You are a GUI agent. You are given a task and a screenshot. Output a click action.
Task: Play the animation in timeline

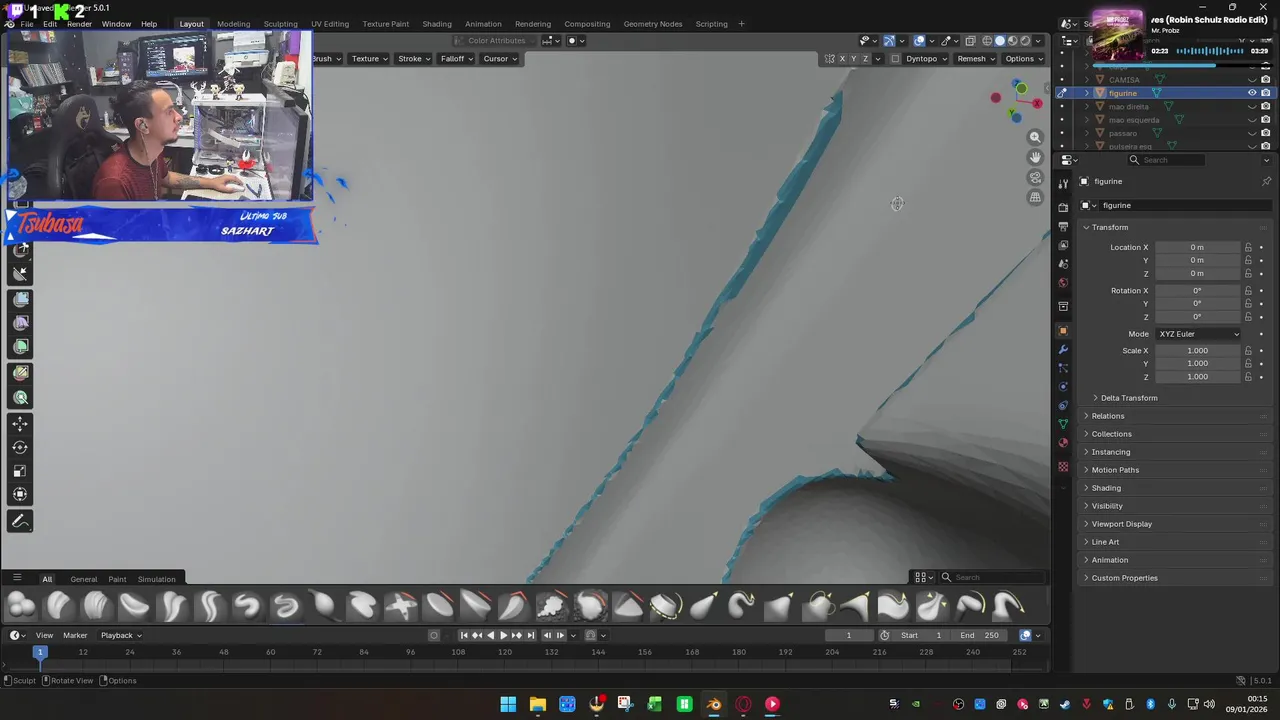click(x=503, y=635)
